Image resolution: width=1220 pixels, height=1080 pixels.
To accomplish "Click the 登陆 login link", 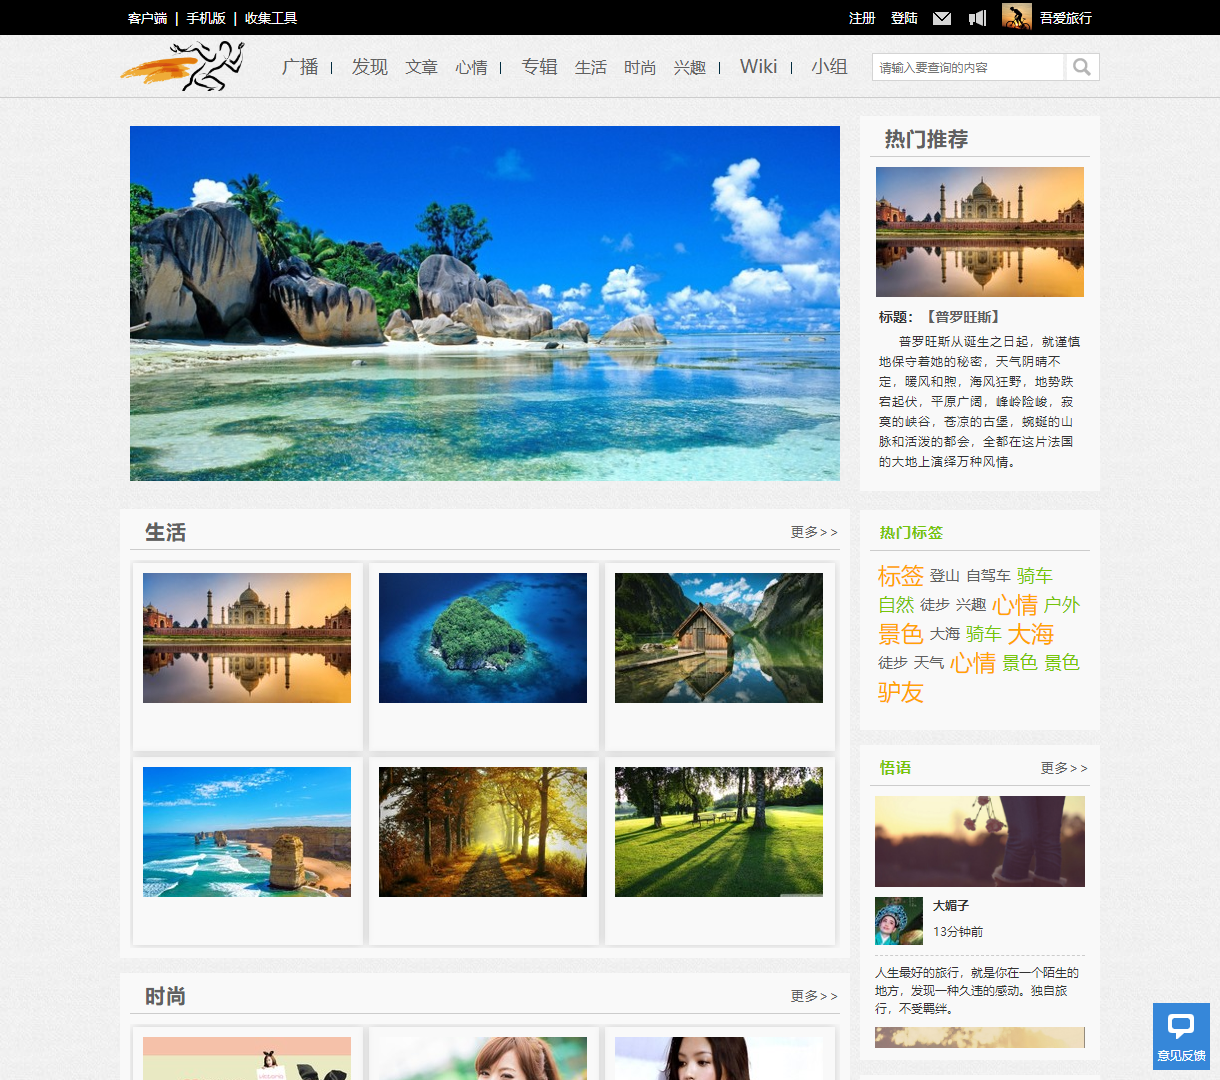I will click(x=904, y=17).
